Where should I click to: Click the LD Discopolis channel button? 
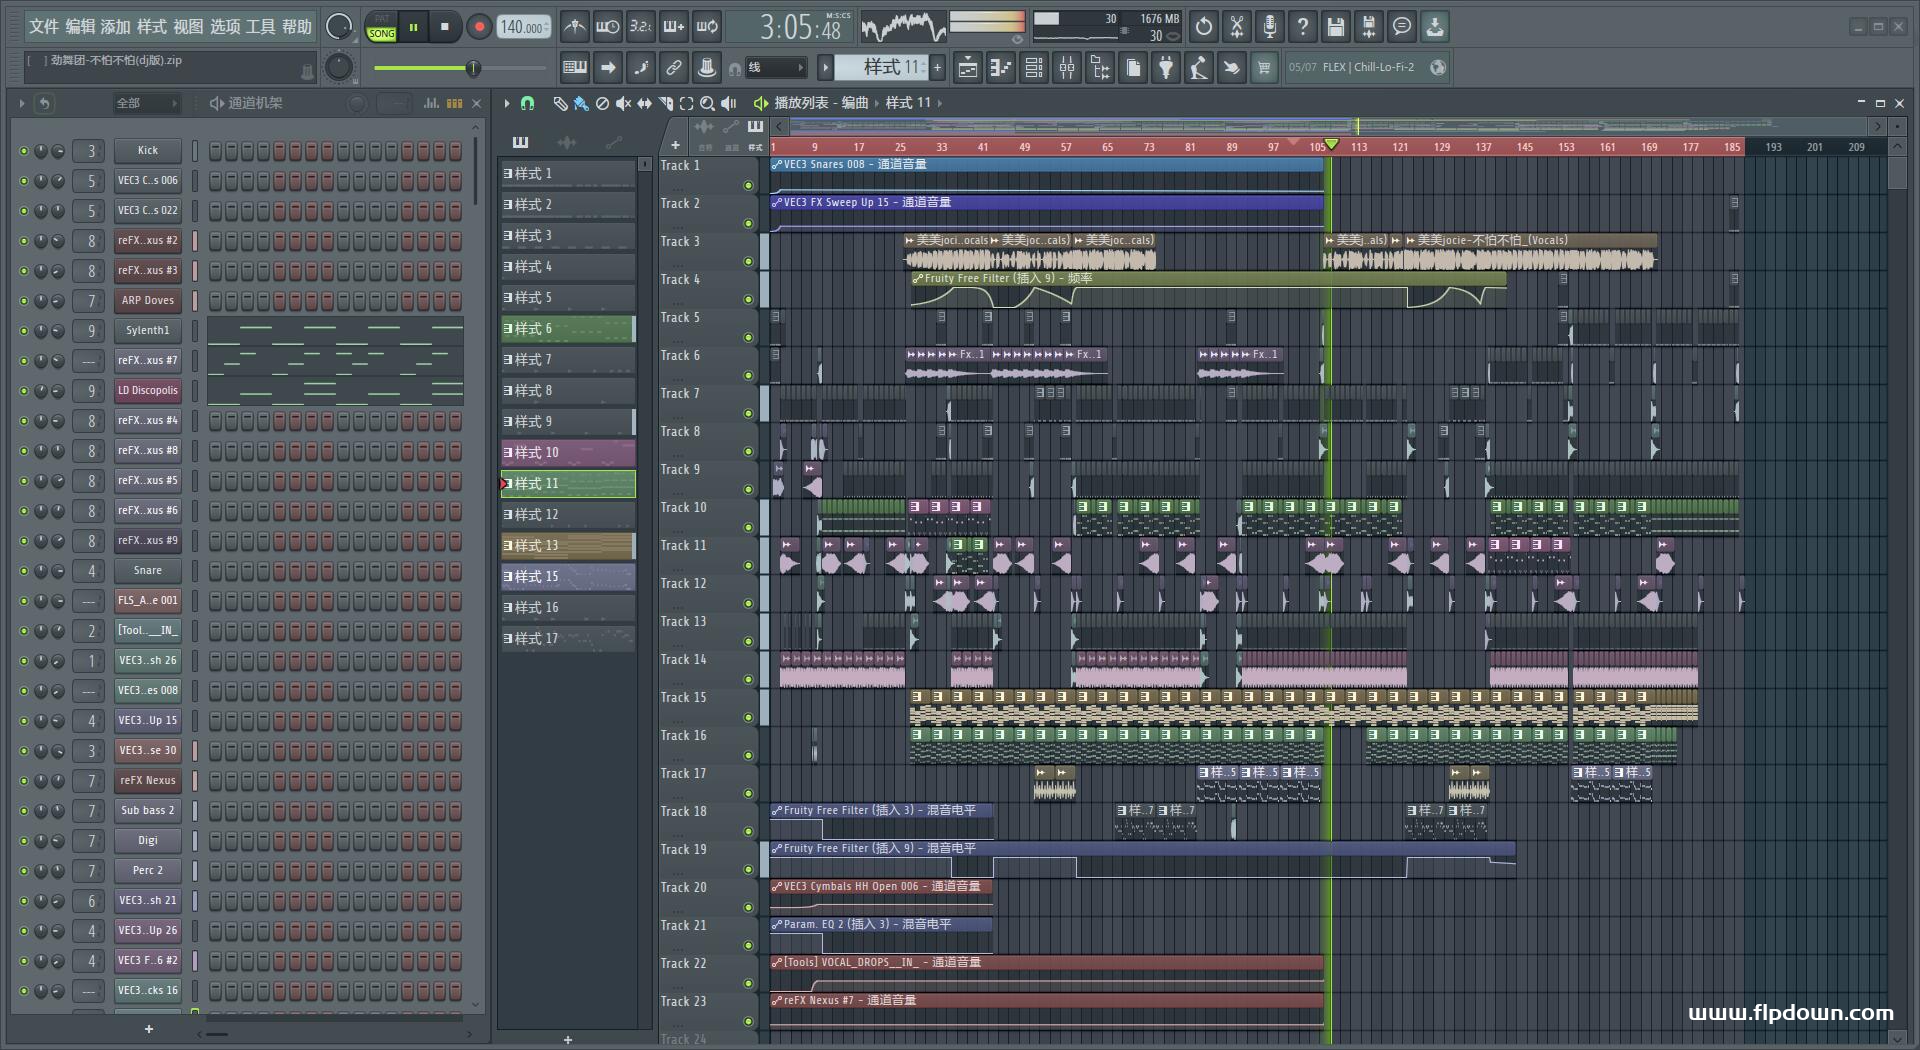point(147,391)
